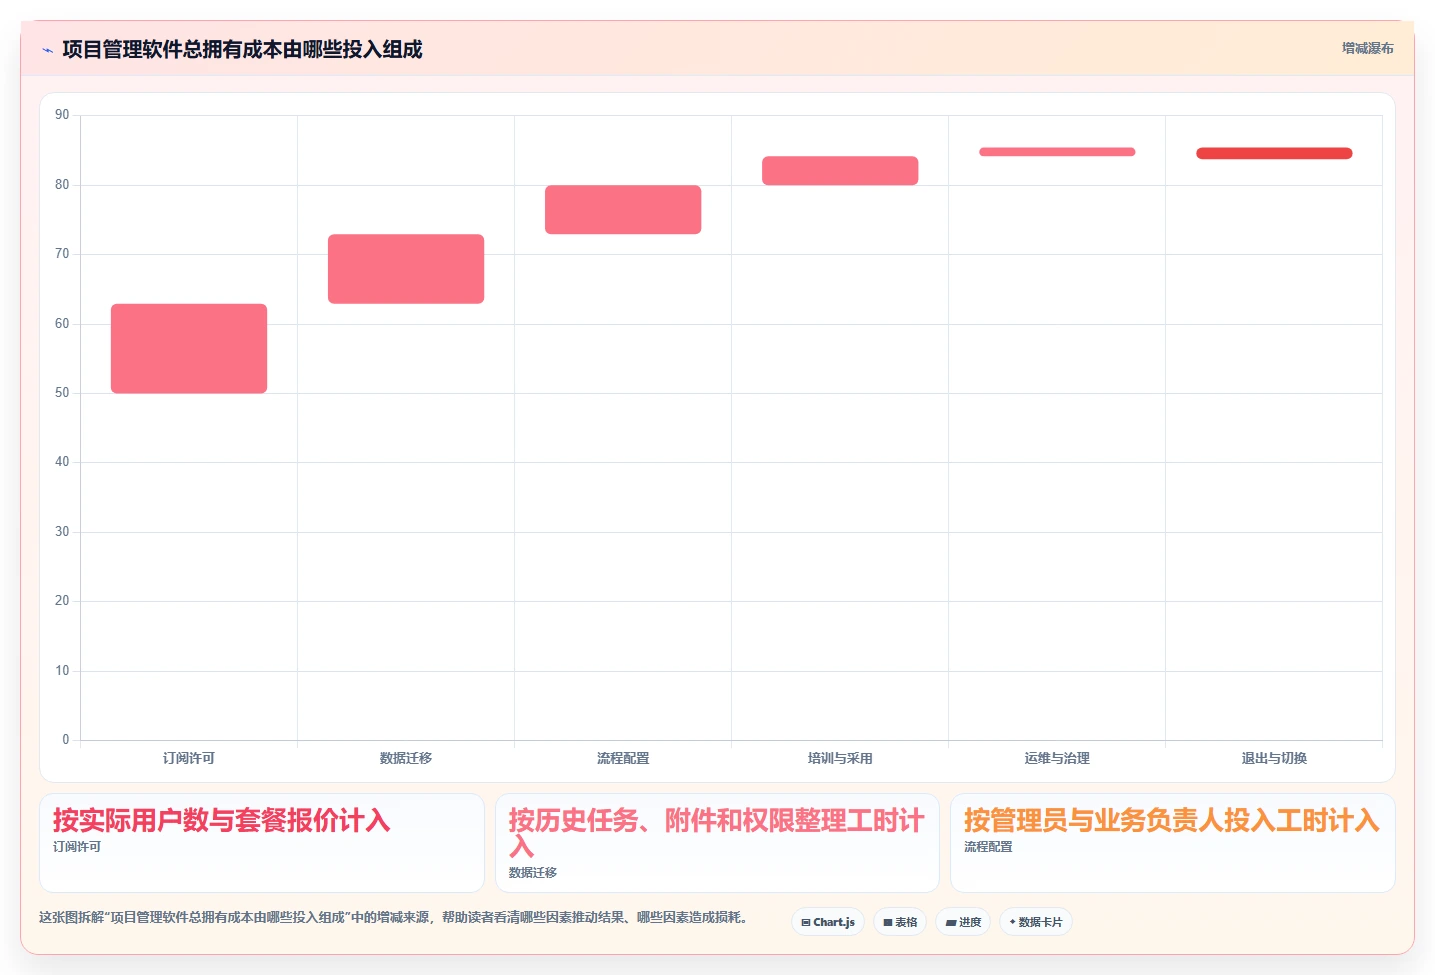Click 订阅许可 subtitle in first card

pyautogui.click(x=77, y=847)
